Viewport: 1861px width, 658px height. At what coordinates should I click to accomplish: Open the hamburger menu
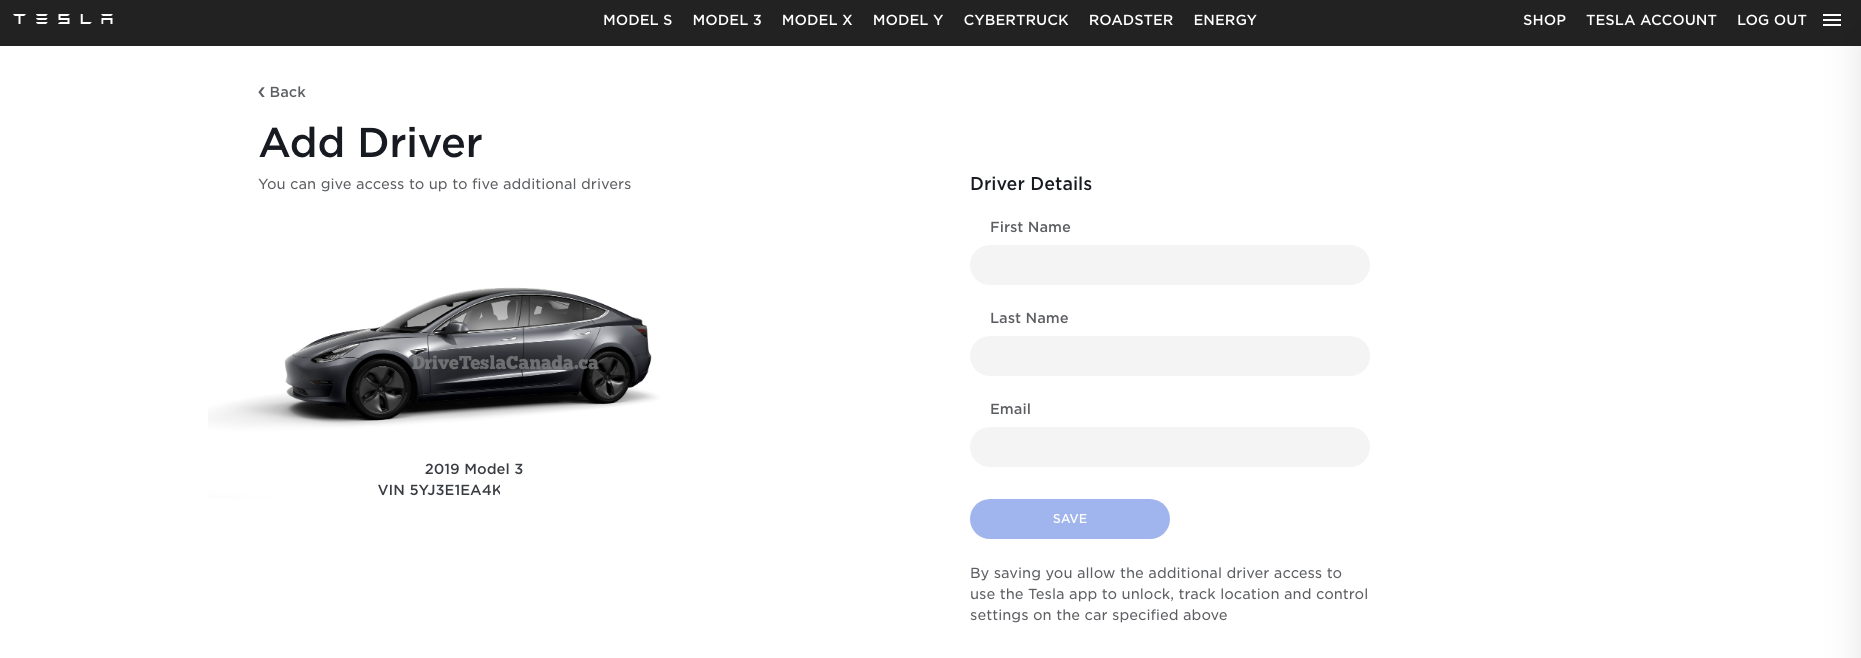[1833, 19]
